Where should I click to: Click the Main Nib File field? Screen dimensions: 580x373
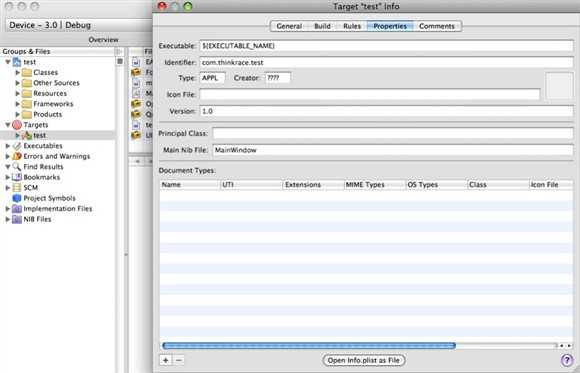coord(393,150)
